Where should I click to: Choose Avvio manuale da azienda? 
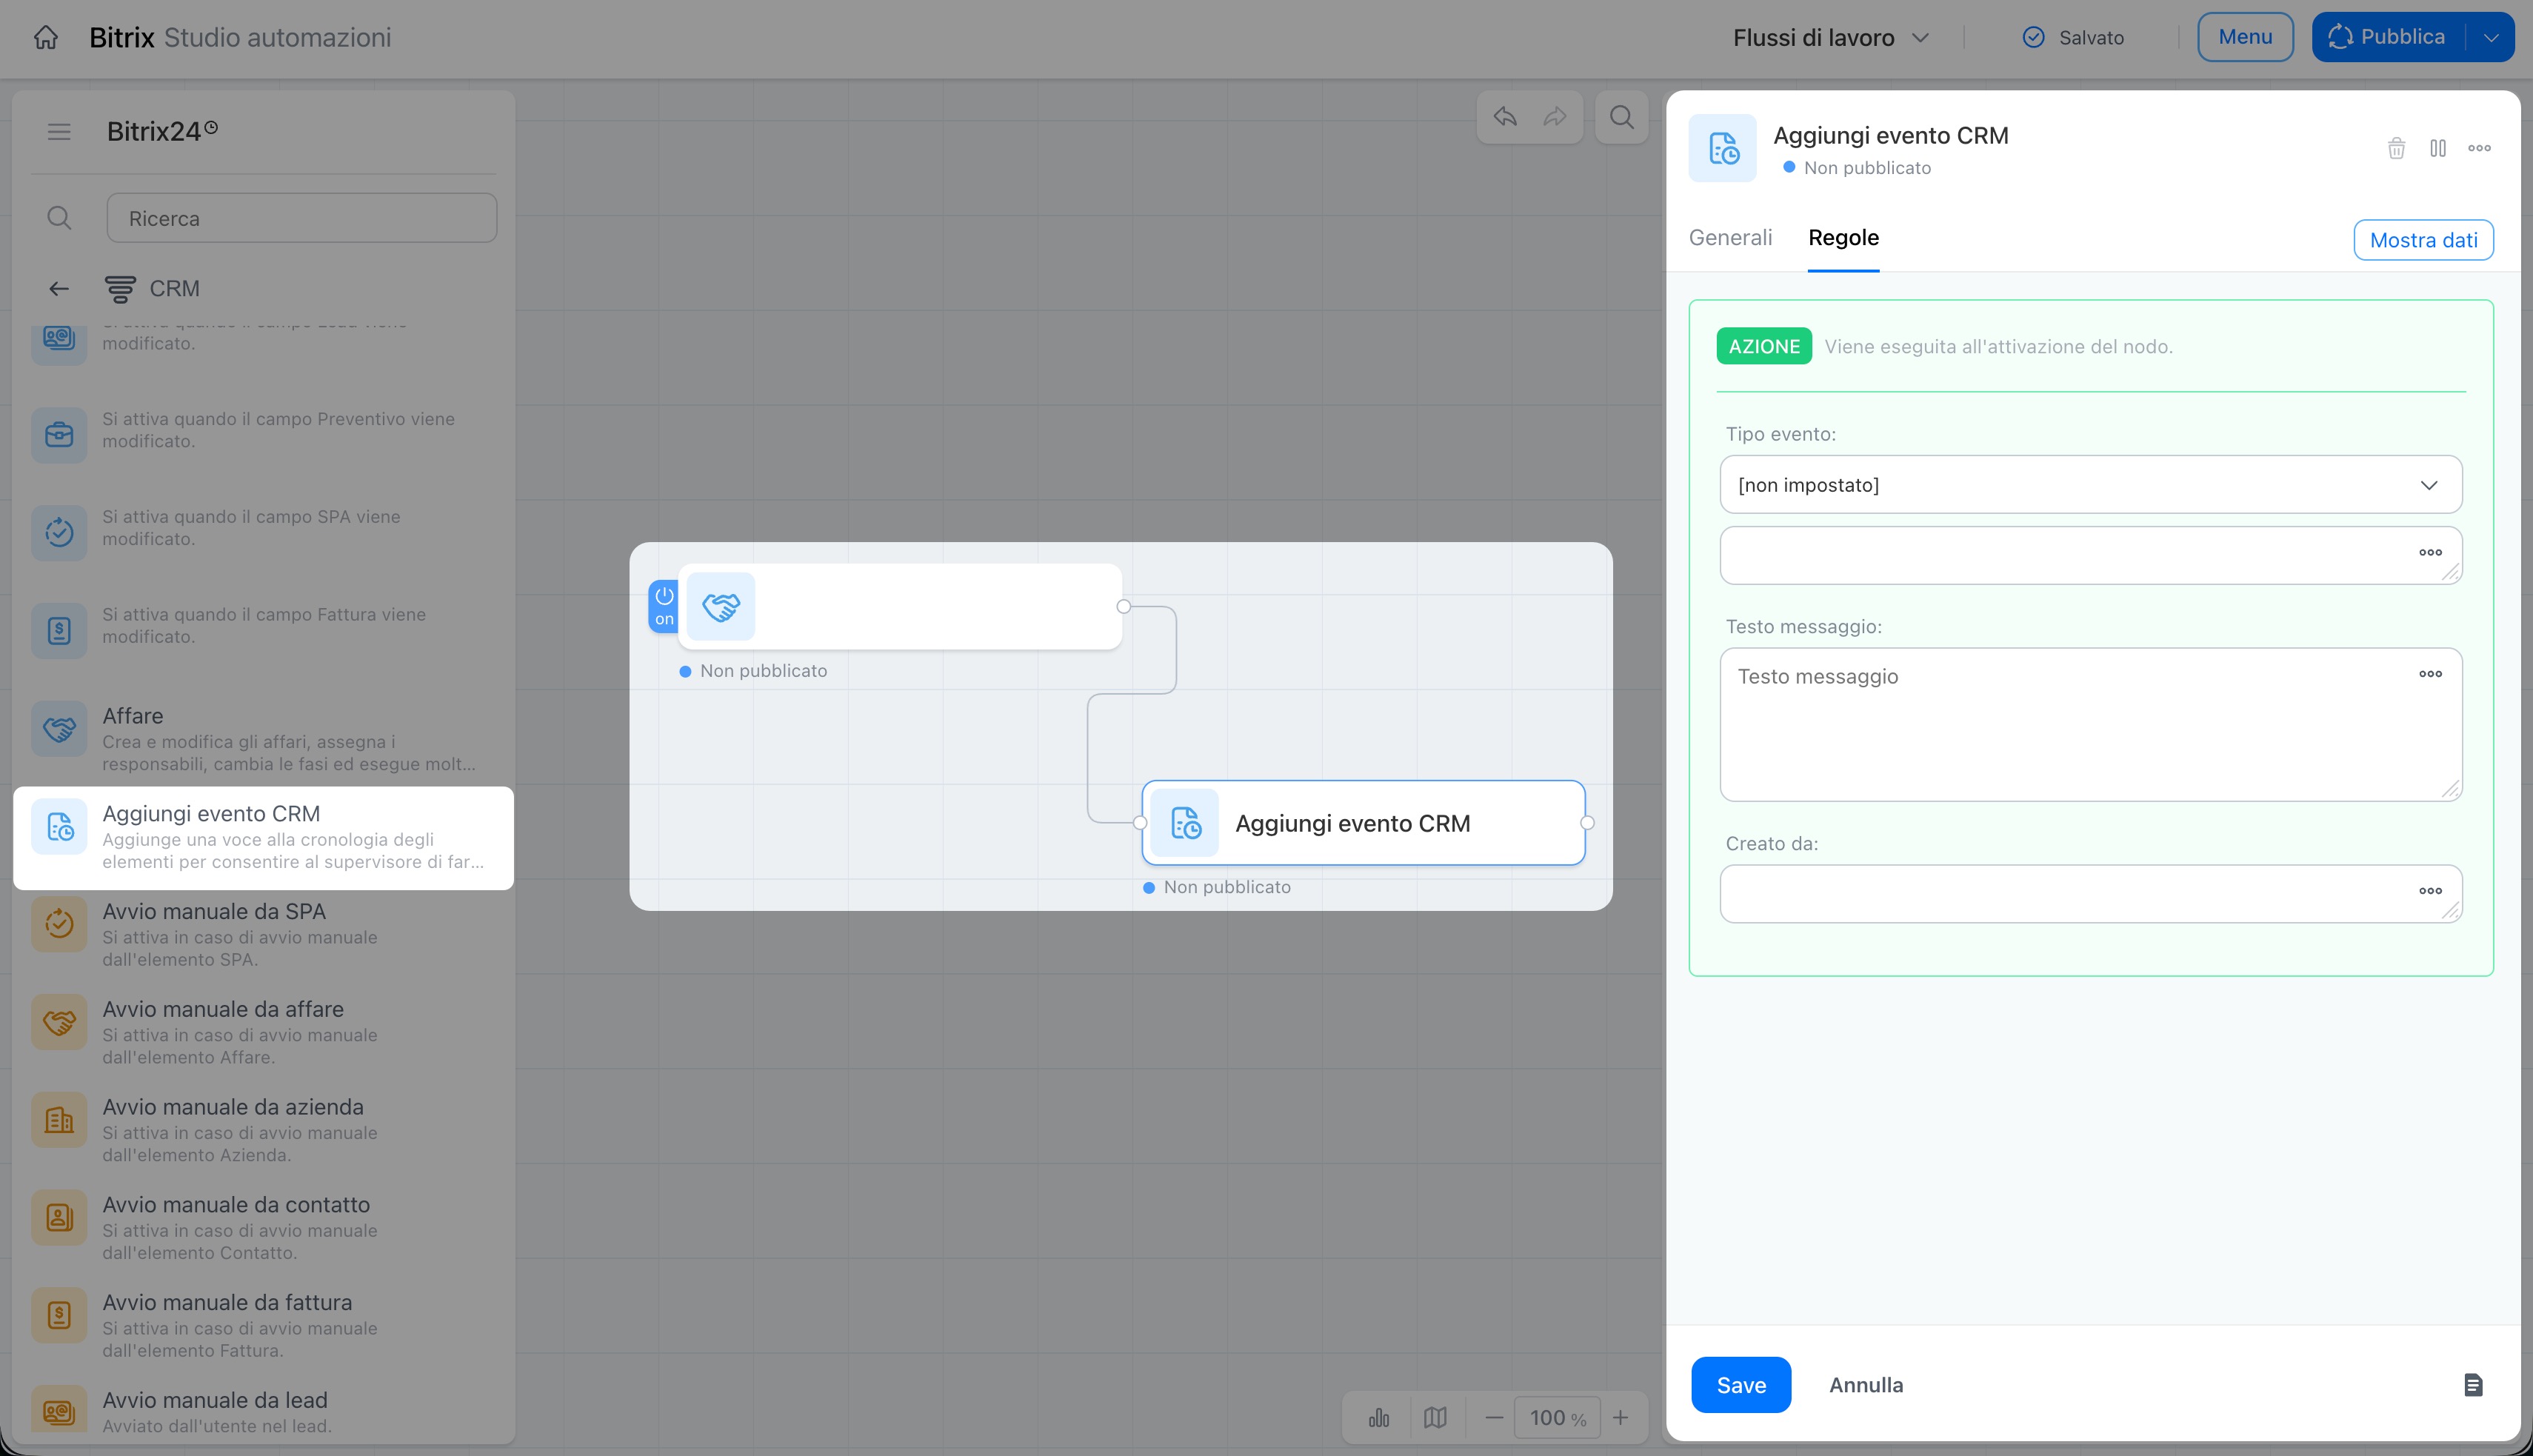[x=263, y=1131]
